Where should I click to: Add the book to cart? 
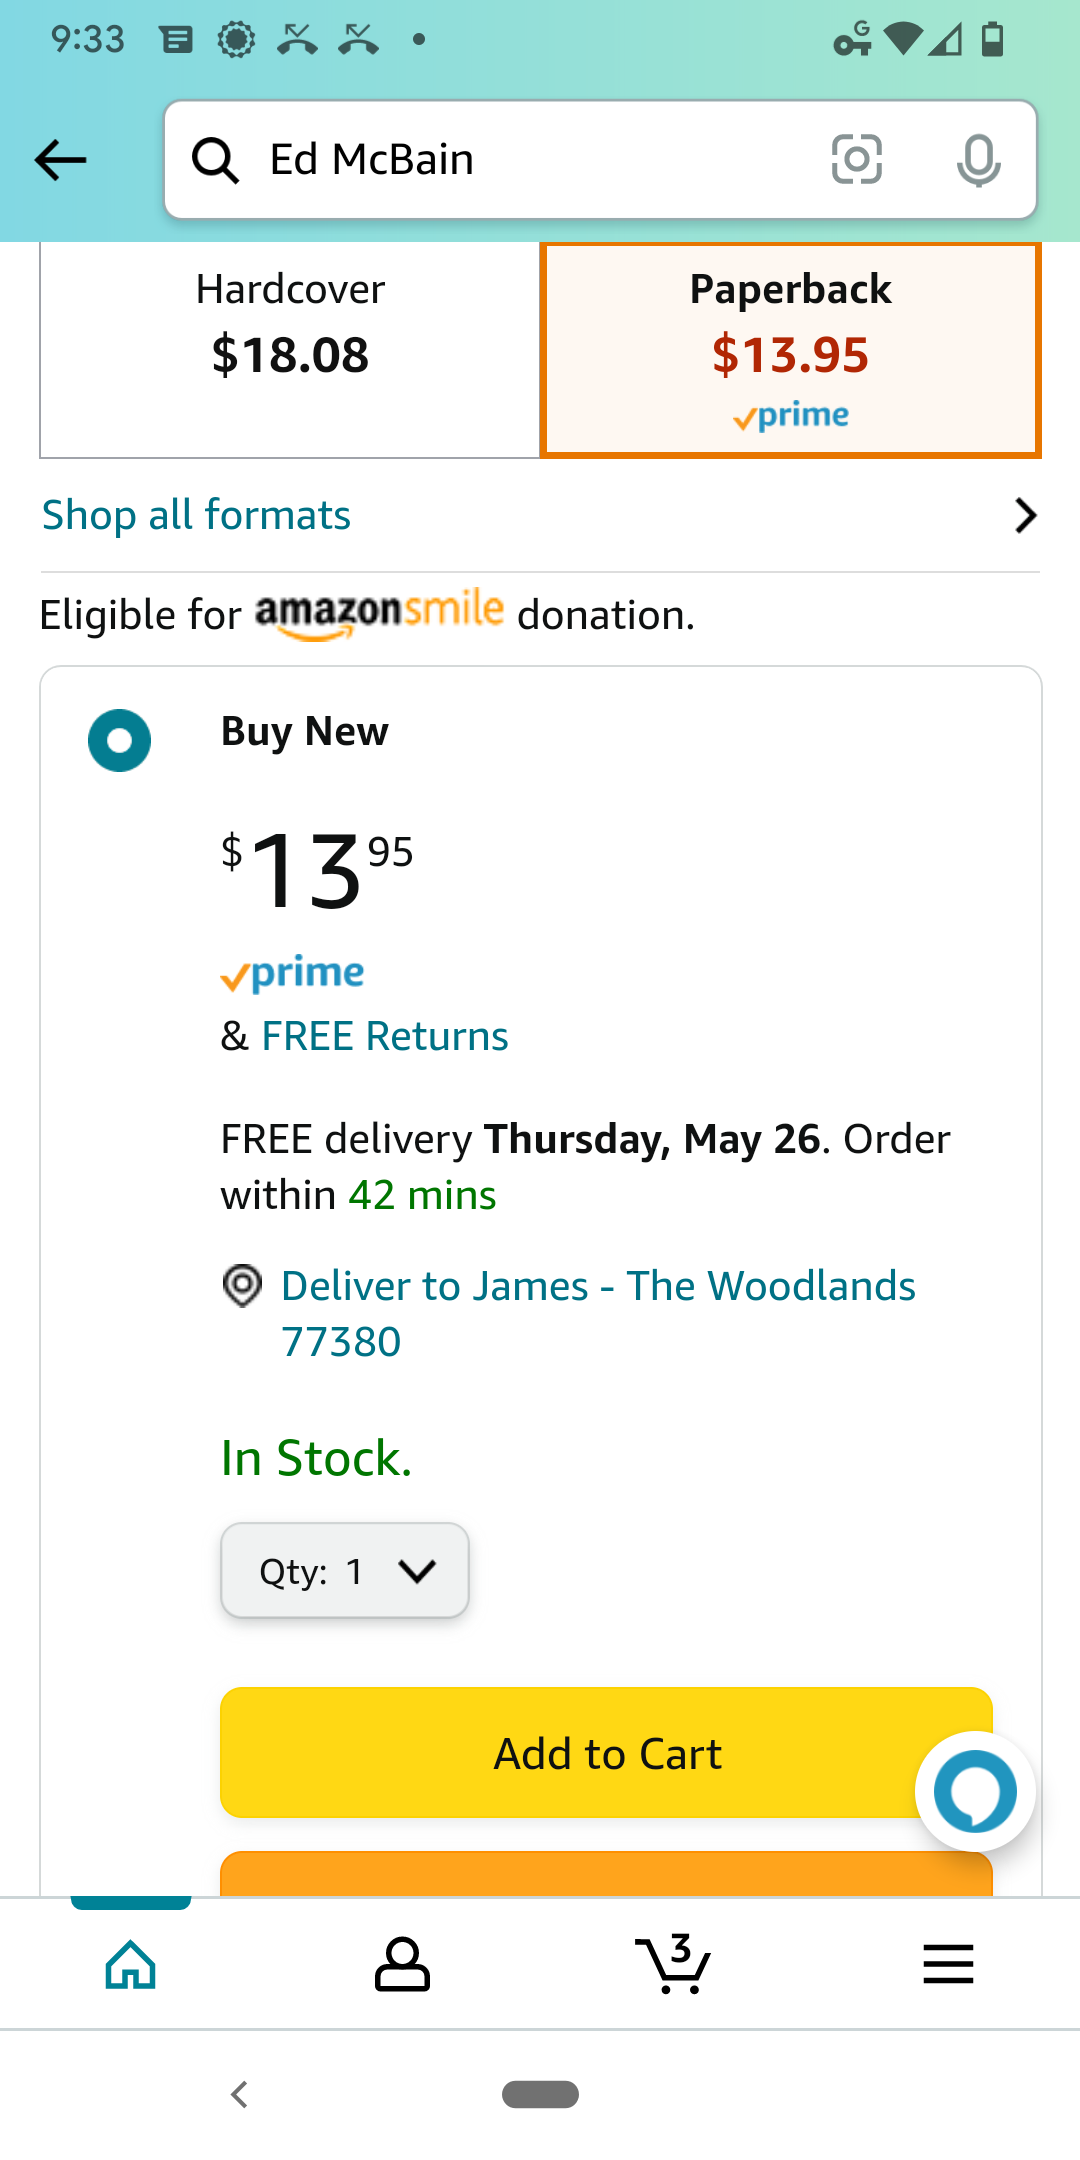tap(606, 1753)
